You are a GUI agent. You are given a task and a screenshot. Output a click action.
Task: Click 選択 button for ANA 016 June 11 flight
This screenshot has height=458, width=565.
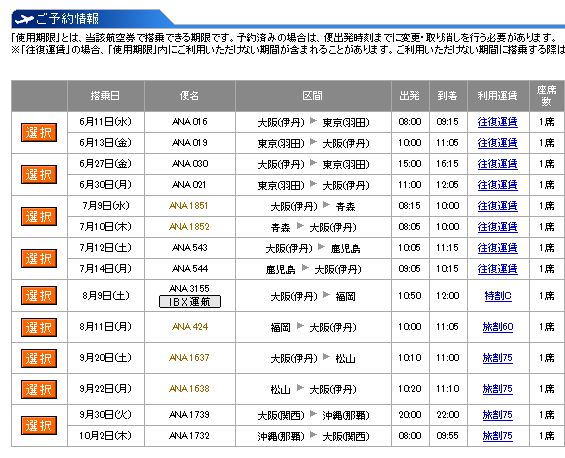(39, 133)
